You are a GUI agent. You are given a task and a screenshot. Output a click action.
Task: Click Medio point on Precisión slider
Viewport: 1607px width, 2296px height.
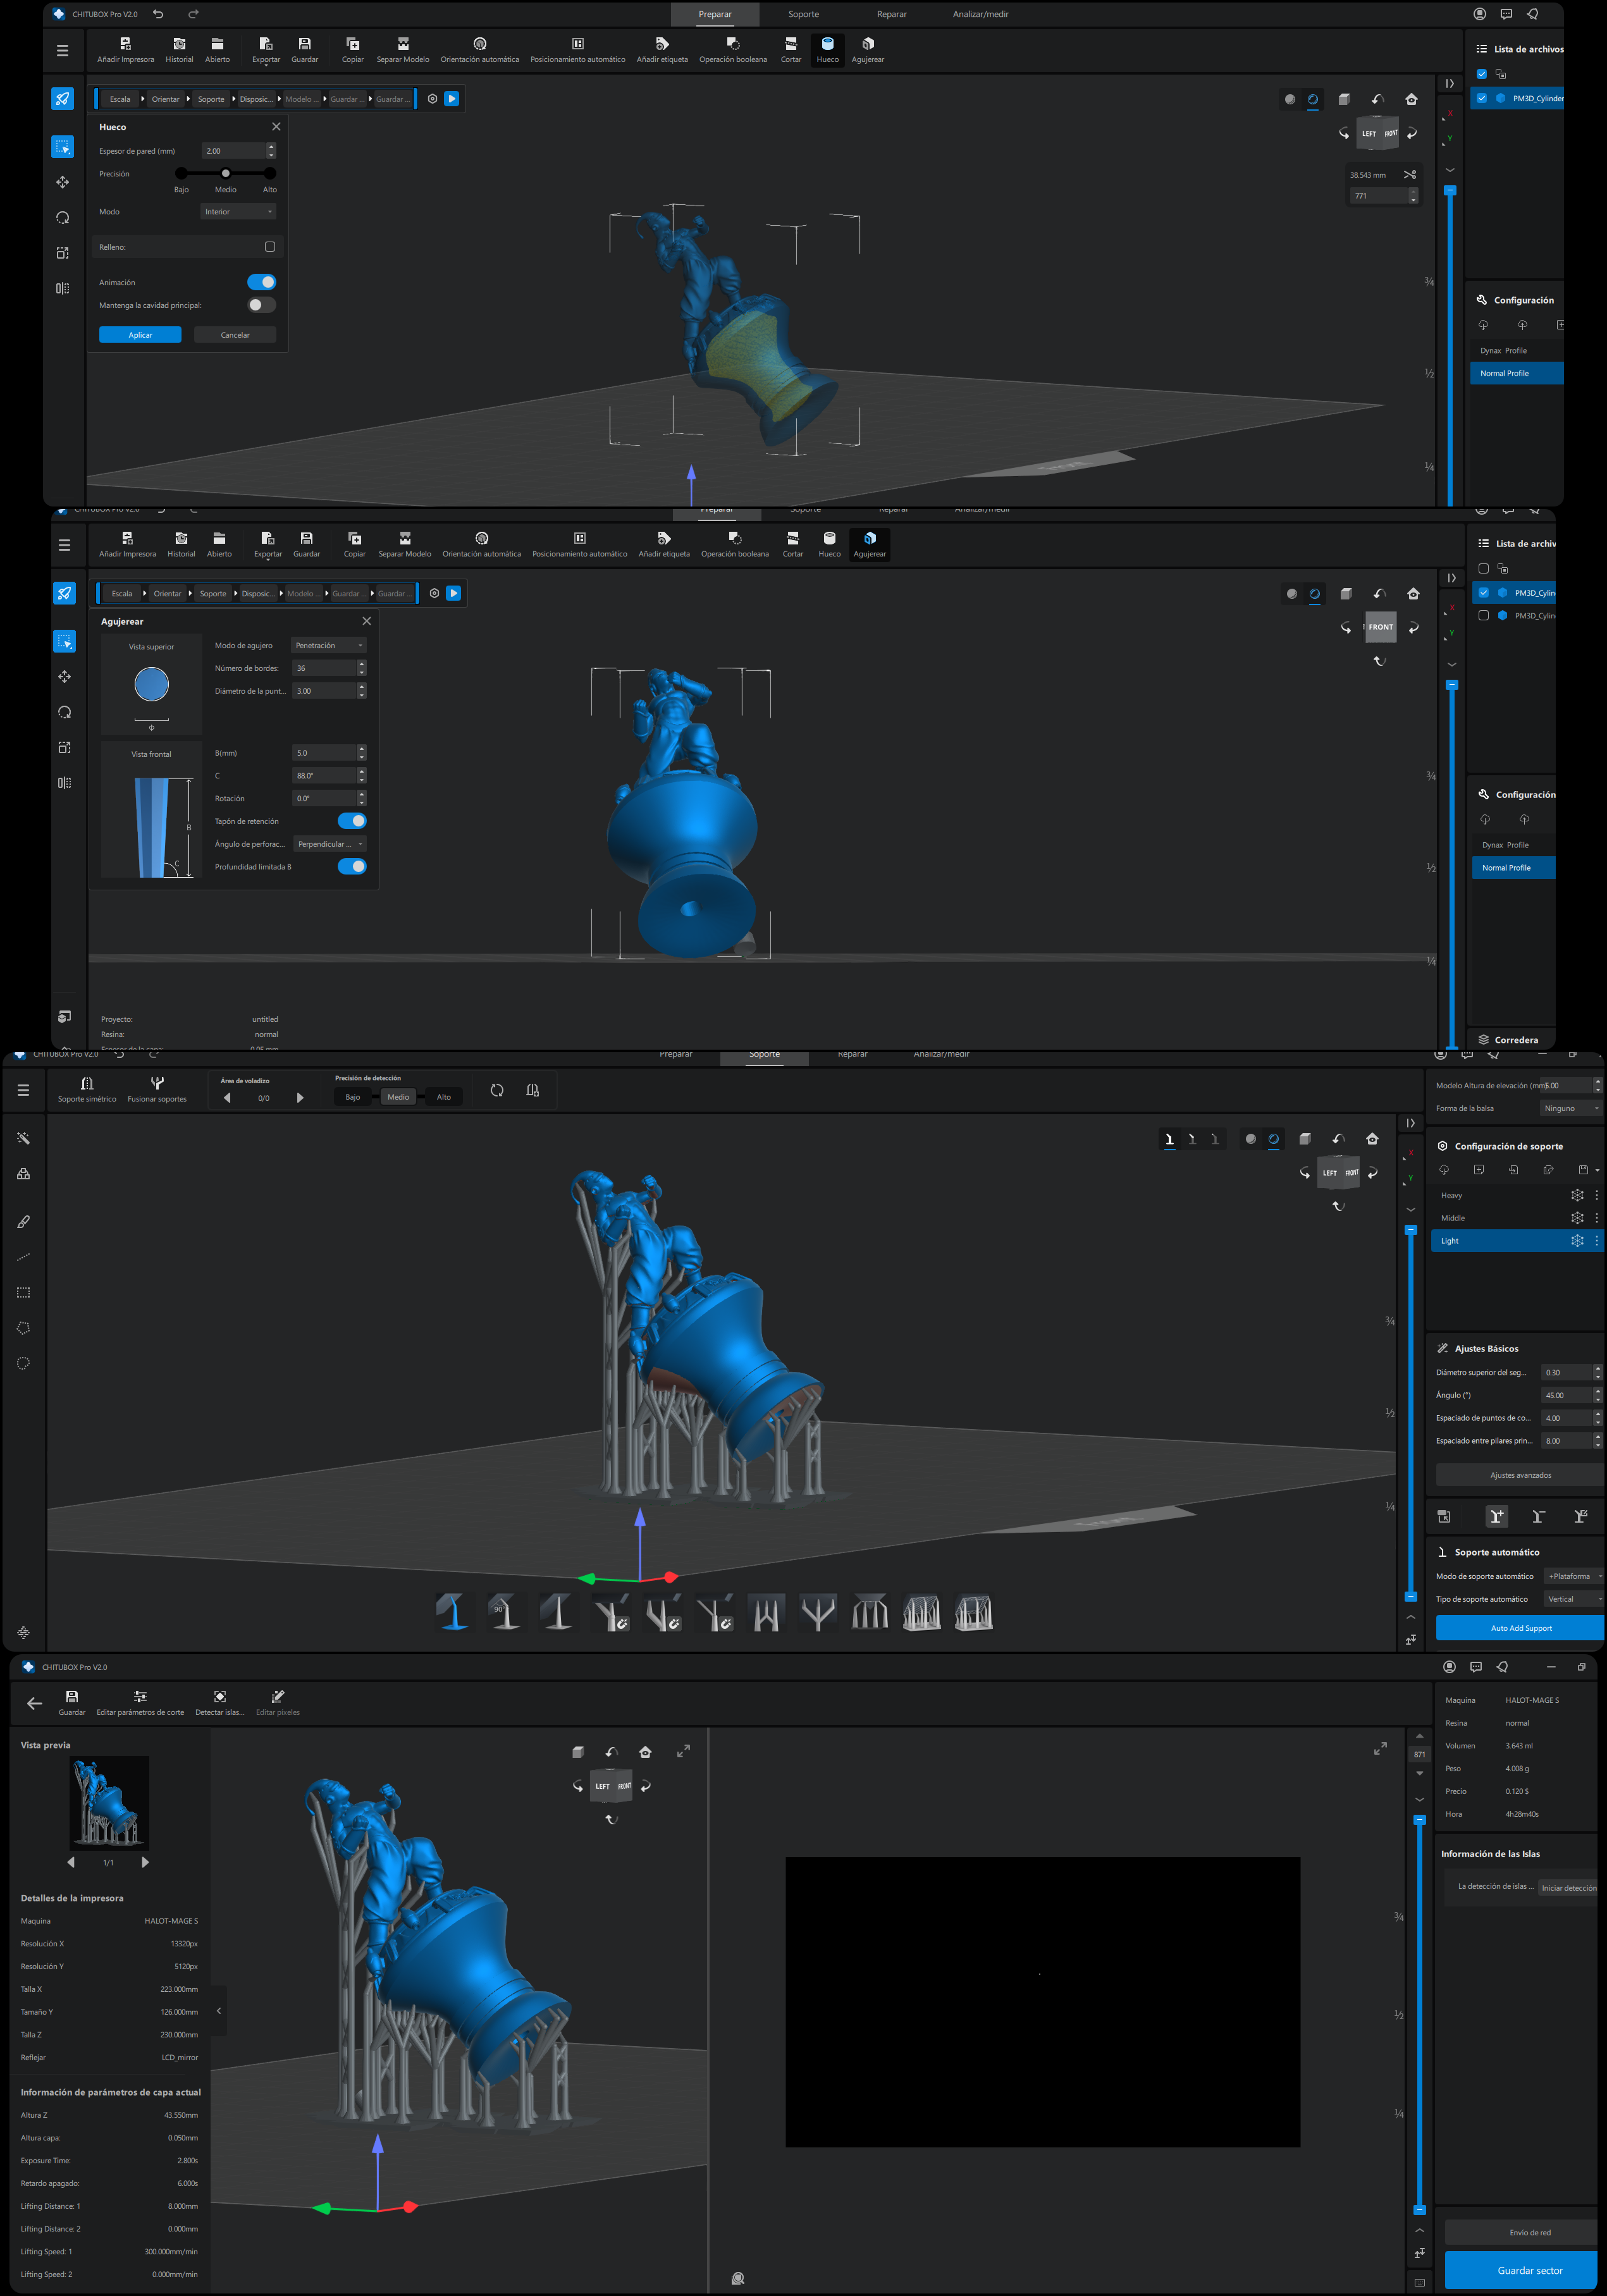coord(226,174)
